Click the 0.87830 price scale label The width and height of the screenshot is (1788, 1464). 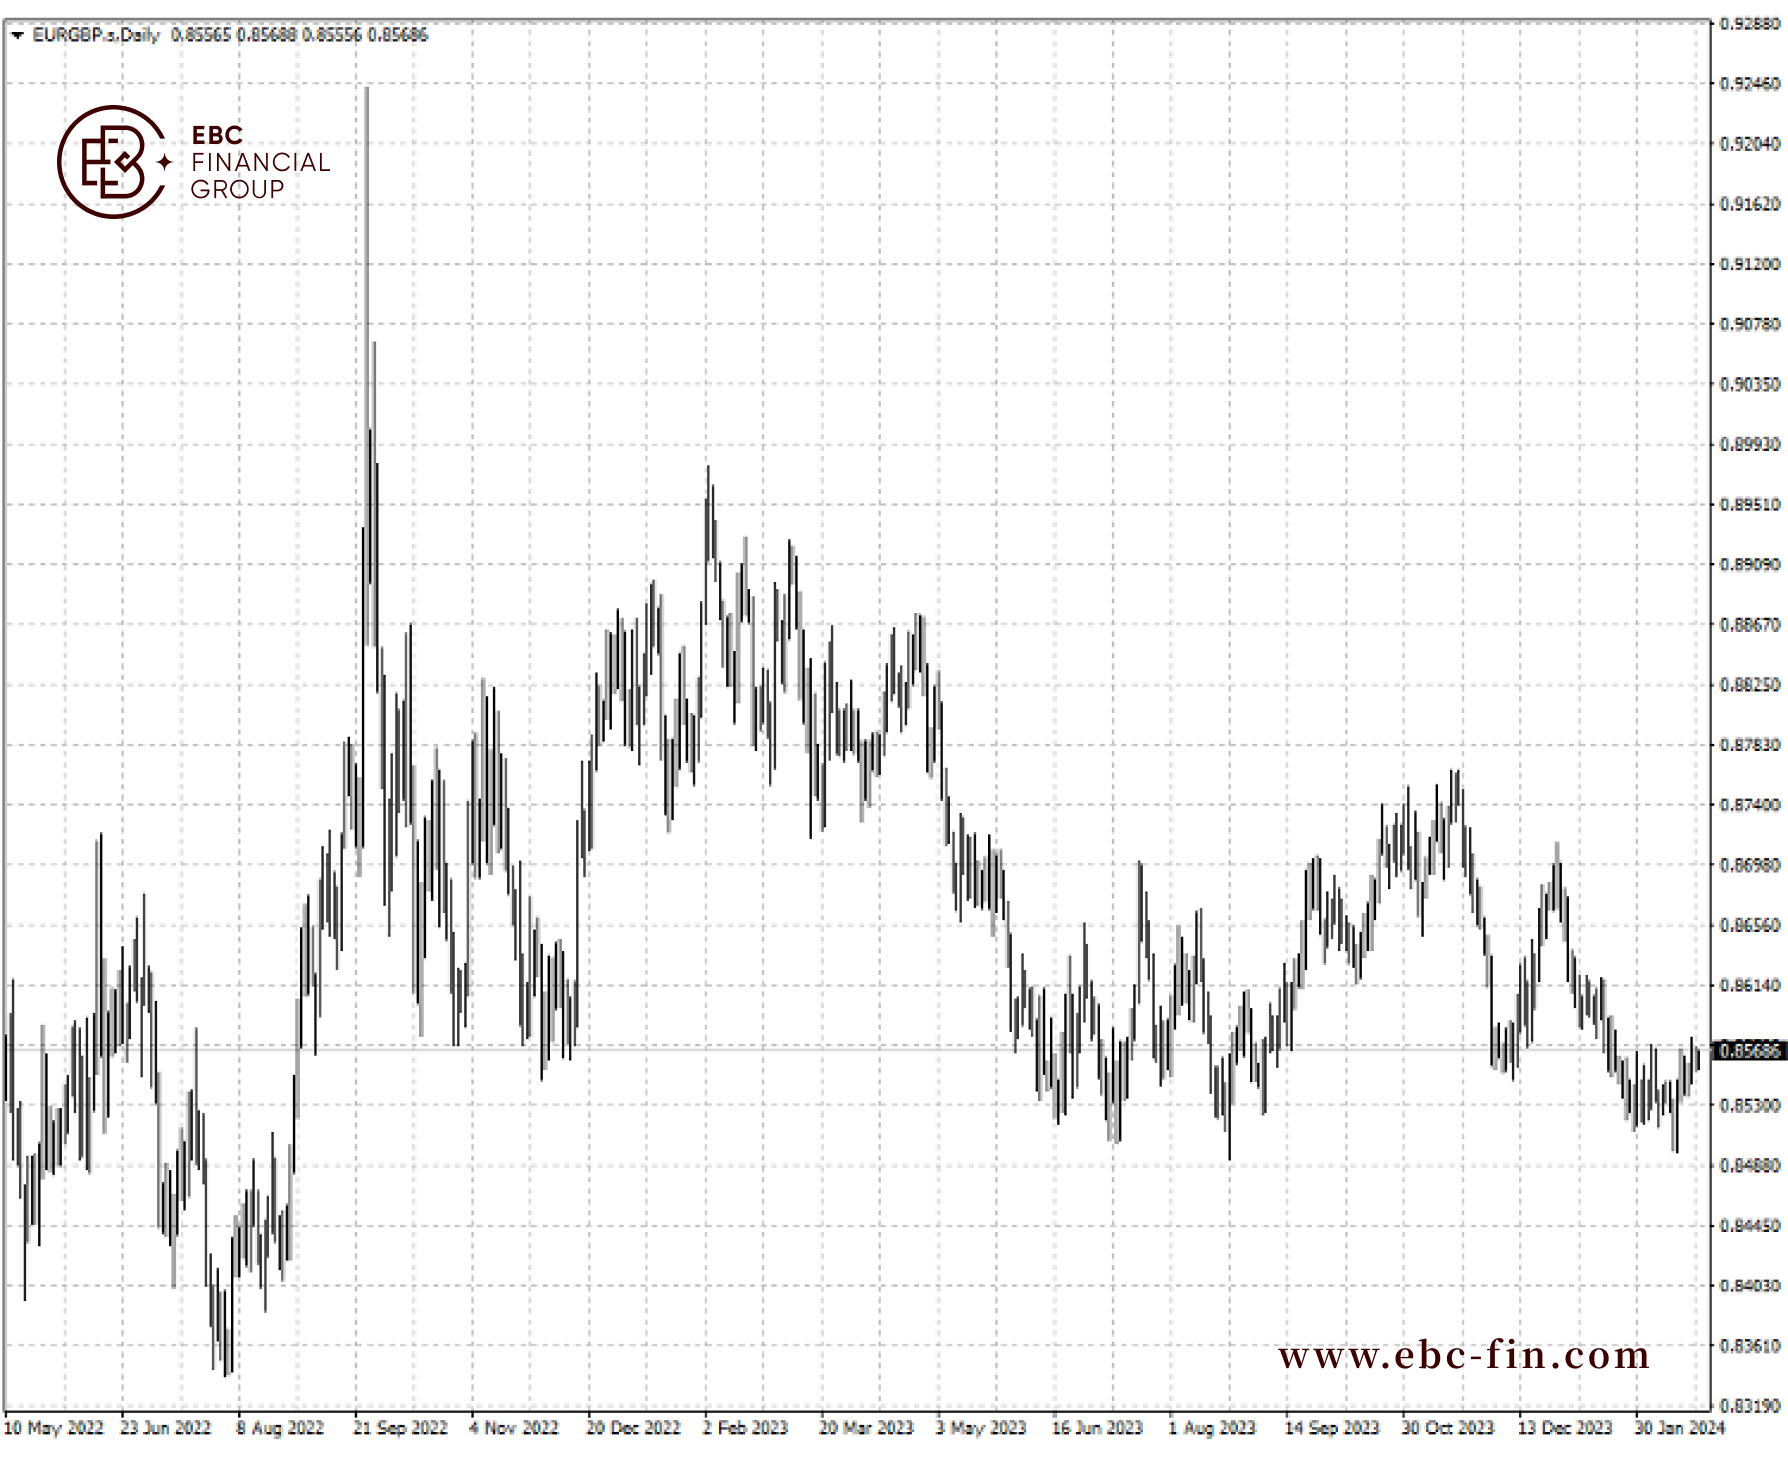coord(1750,745)
